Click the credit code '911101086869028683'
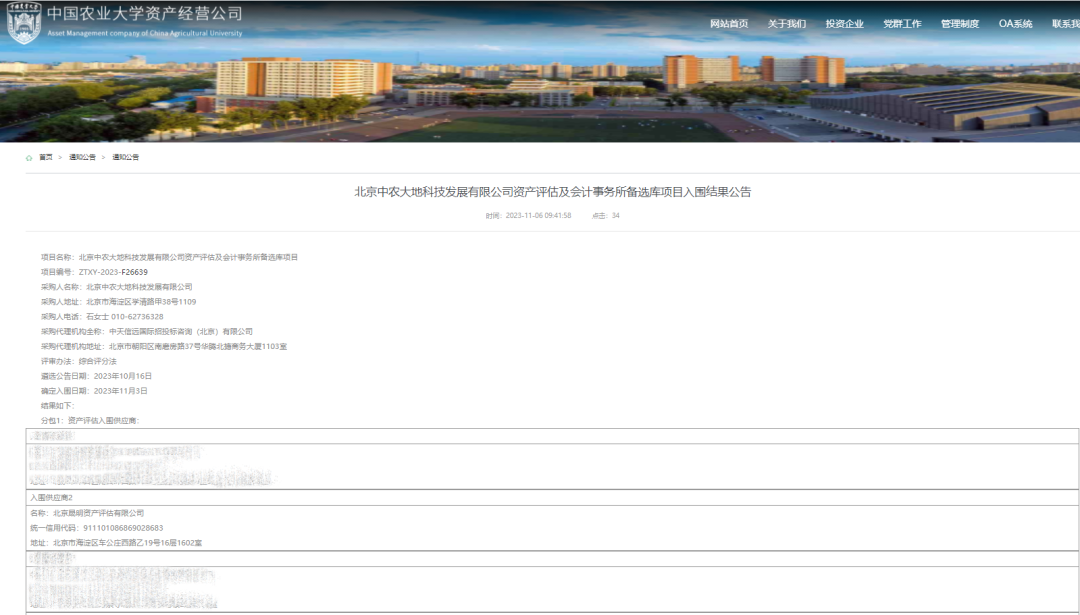This screenshot has width=1080, height=615. 123,528
